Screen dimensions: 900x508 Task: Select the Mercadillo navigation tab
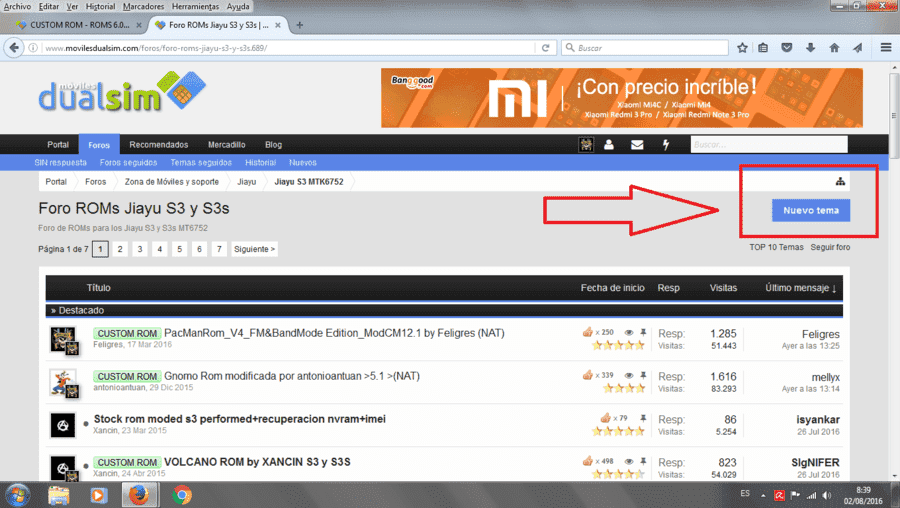[227, 145]
